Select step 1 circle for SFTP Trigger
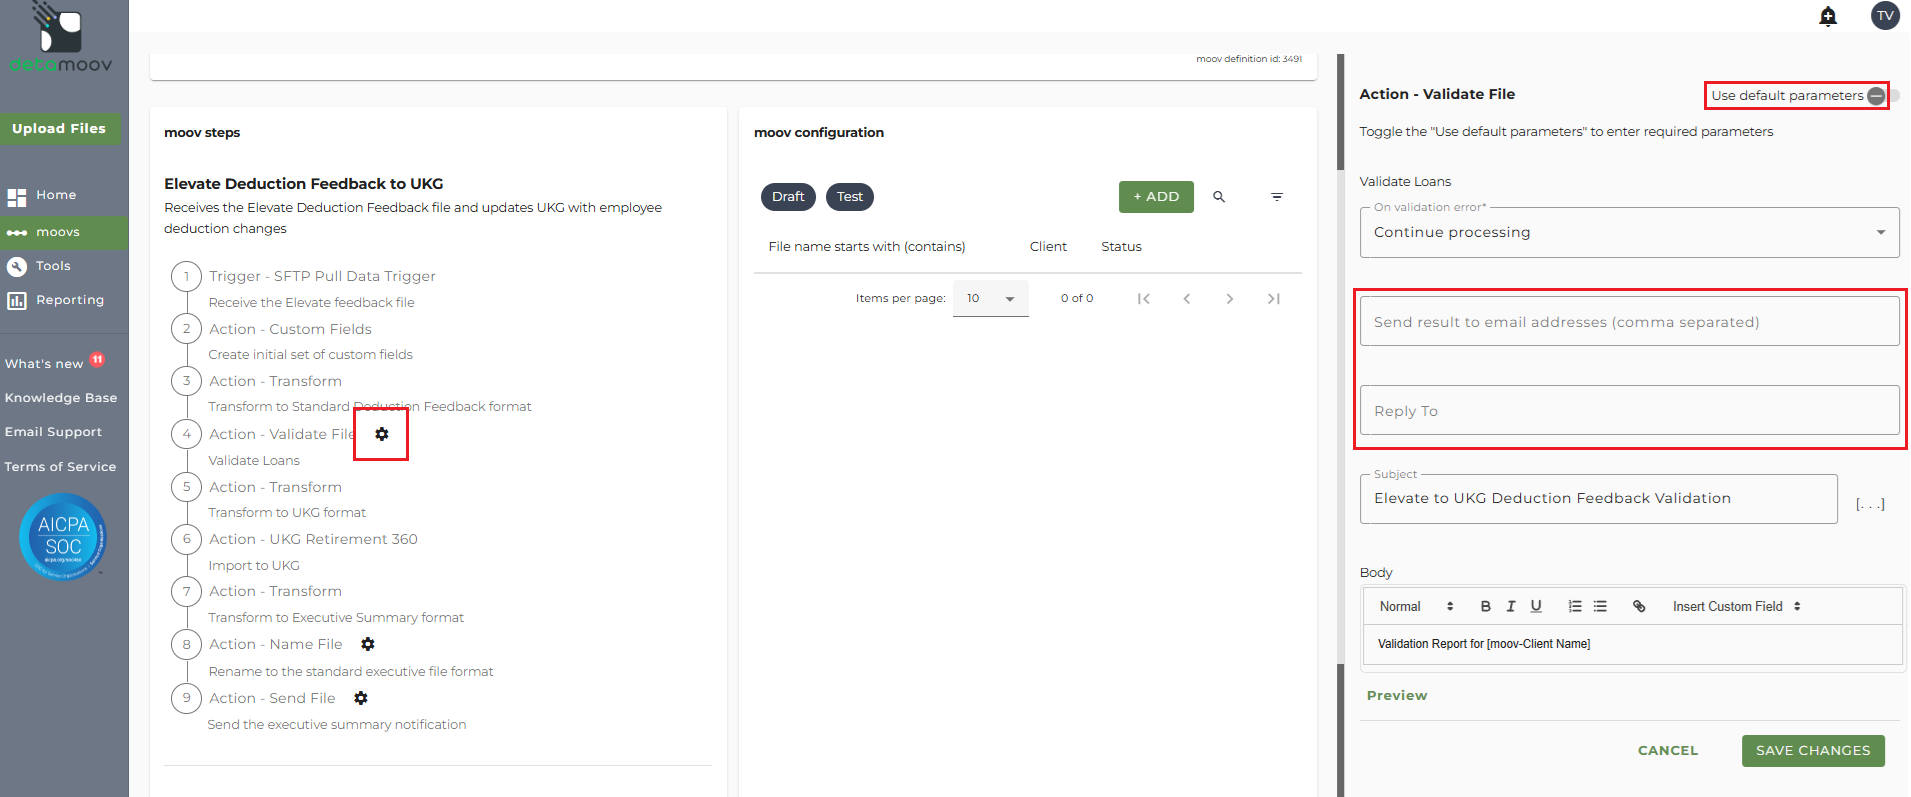Screen dimensions: 1911x797 [x=186, y=276]
